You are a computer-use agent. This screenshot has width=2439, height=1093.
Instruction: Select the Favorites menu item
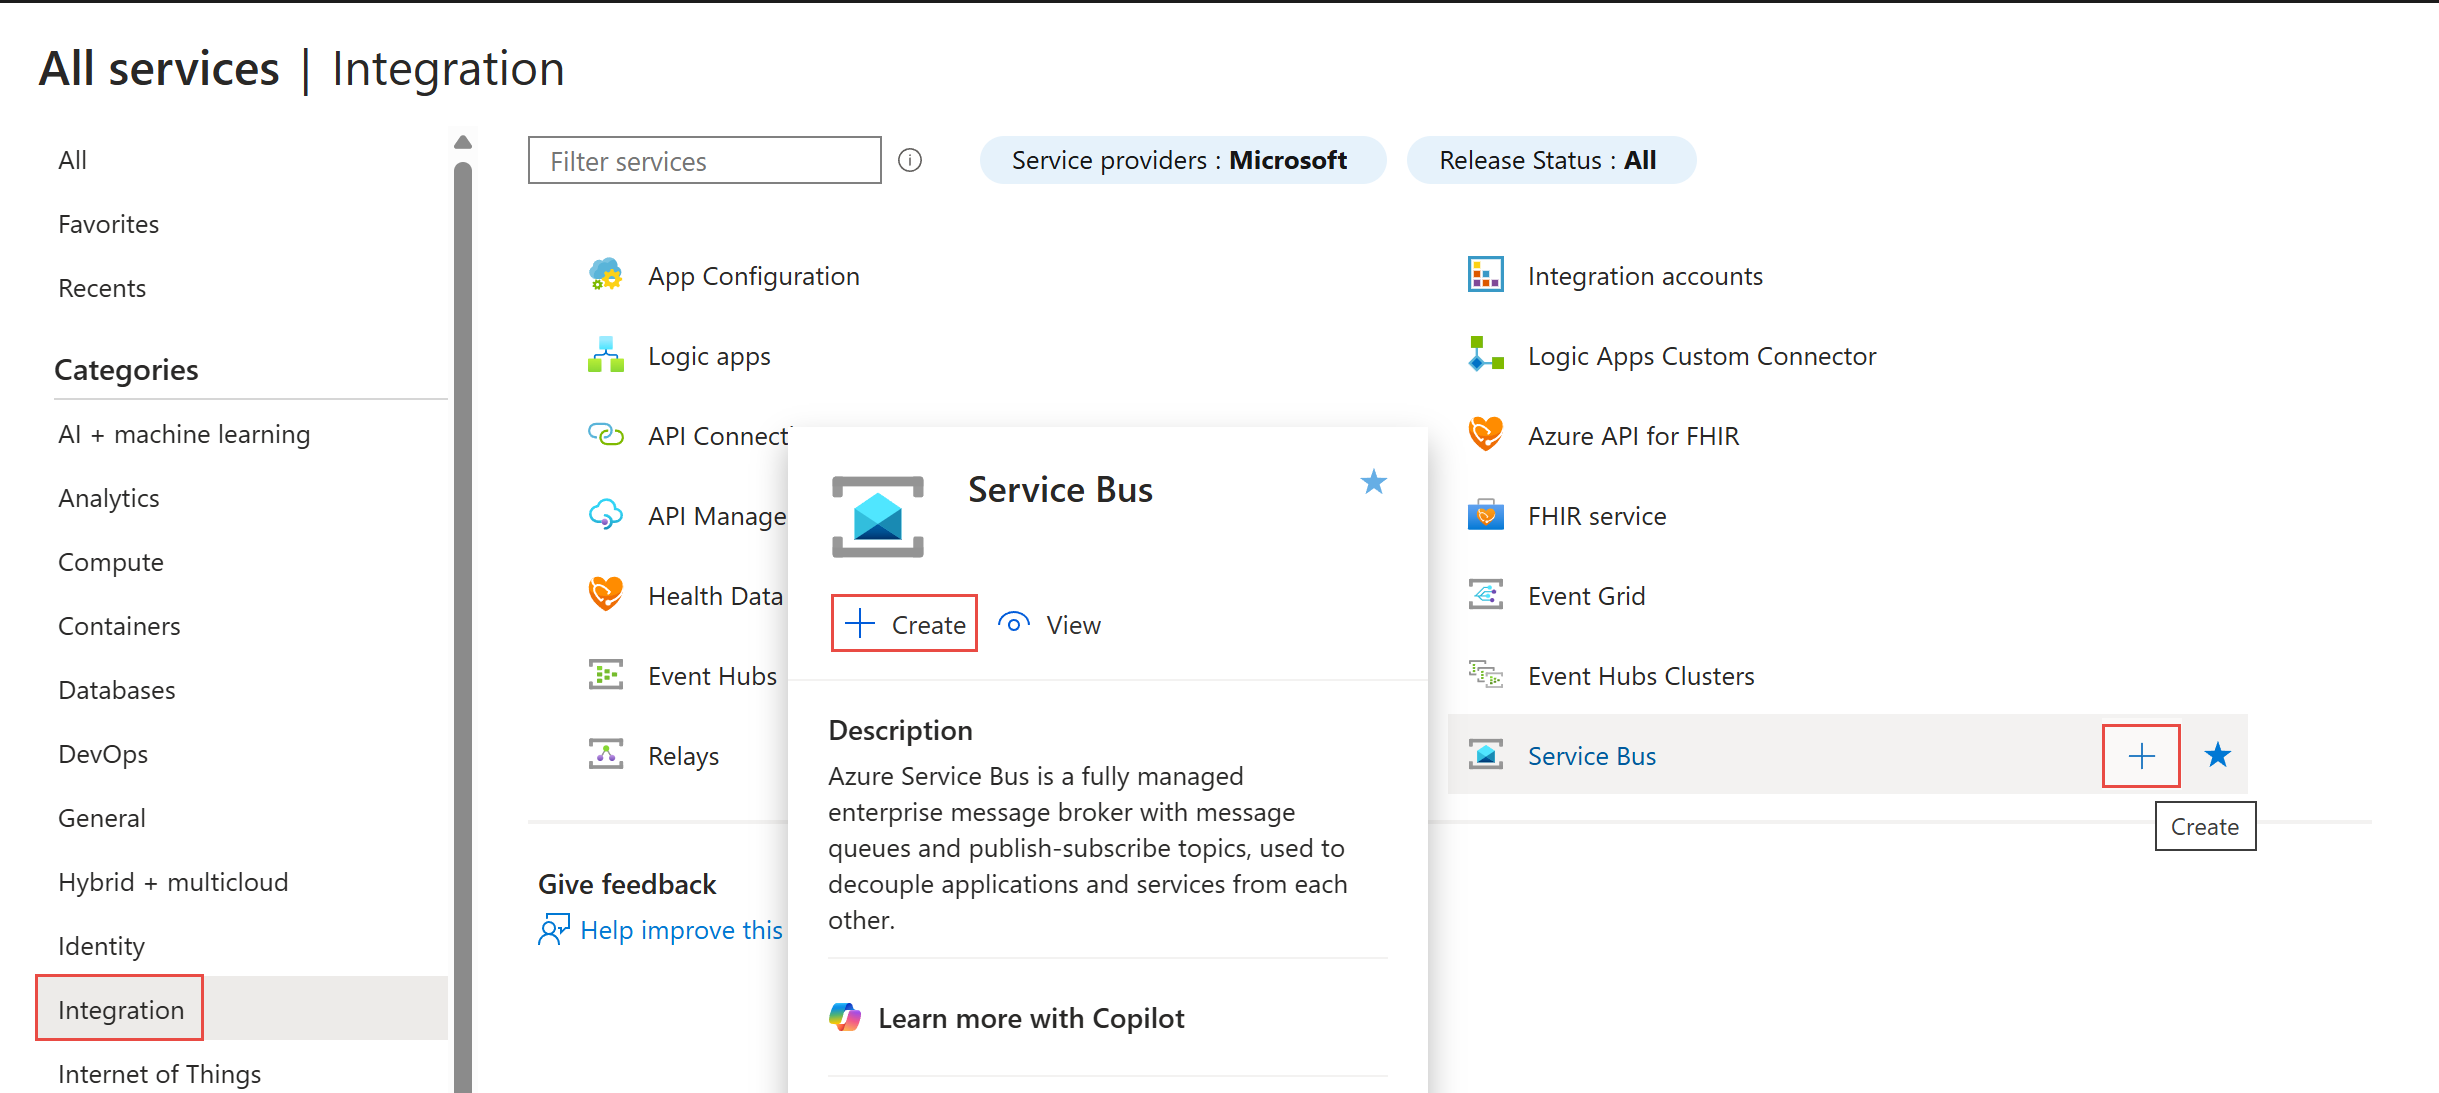click(x=108, y=224)
